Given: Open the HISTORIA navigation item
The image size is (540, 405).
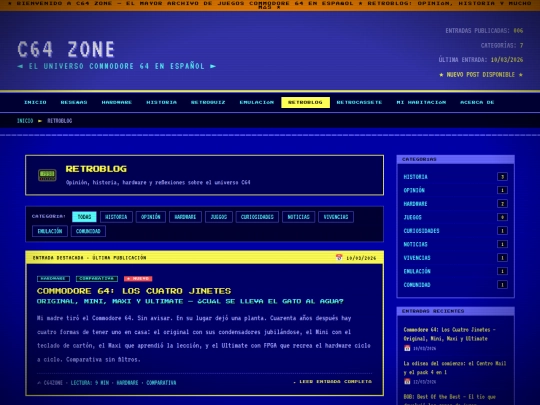Looking at the screenshot, I should (161, 102).
